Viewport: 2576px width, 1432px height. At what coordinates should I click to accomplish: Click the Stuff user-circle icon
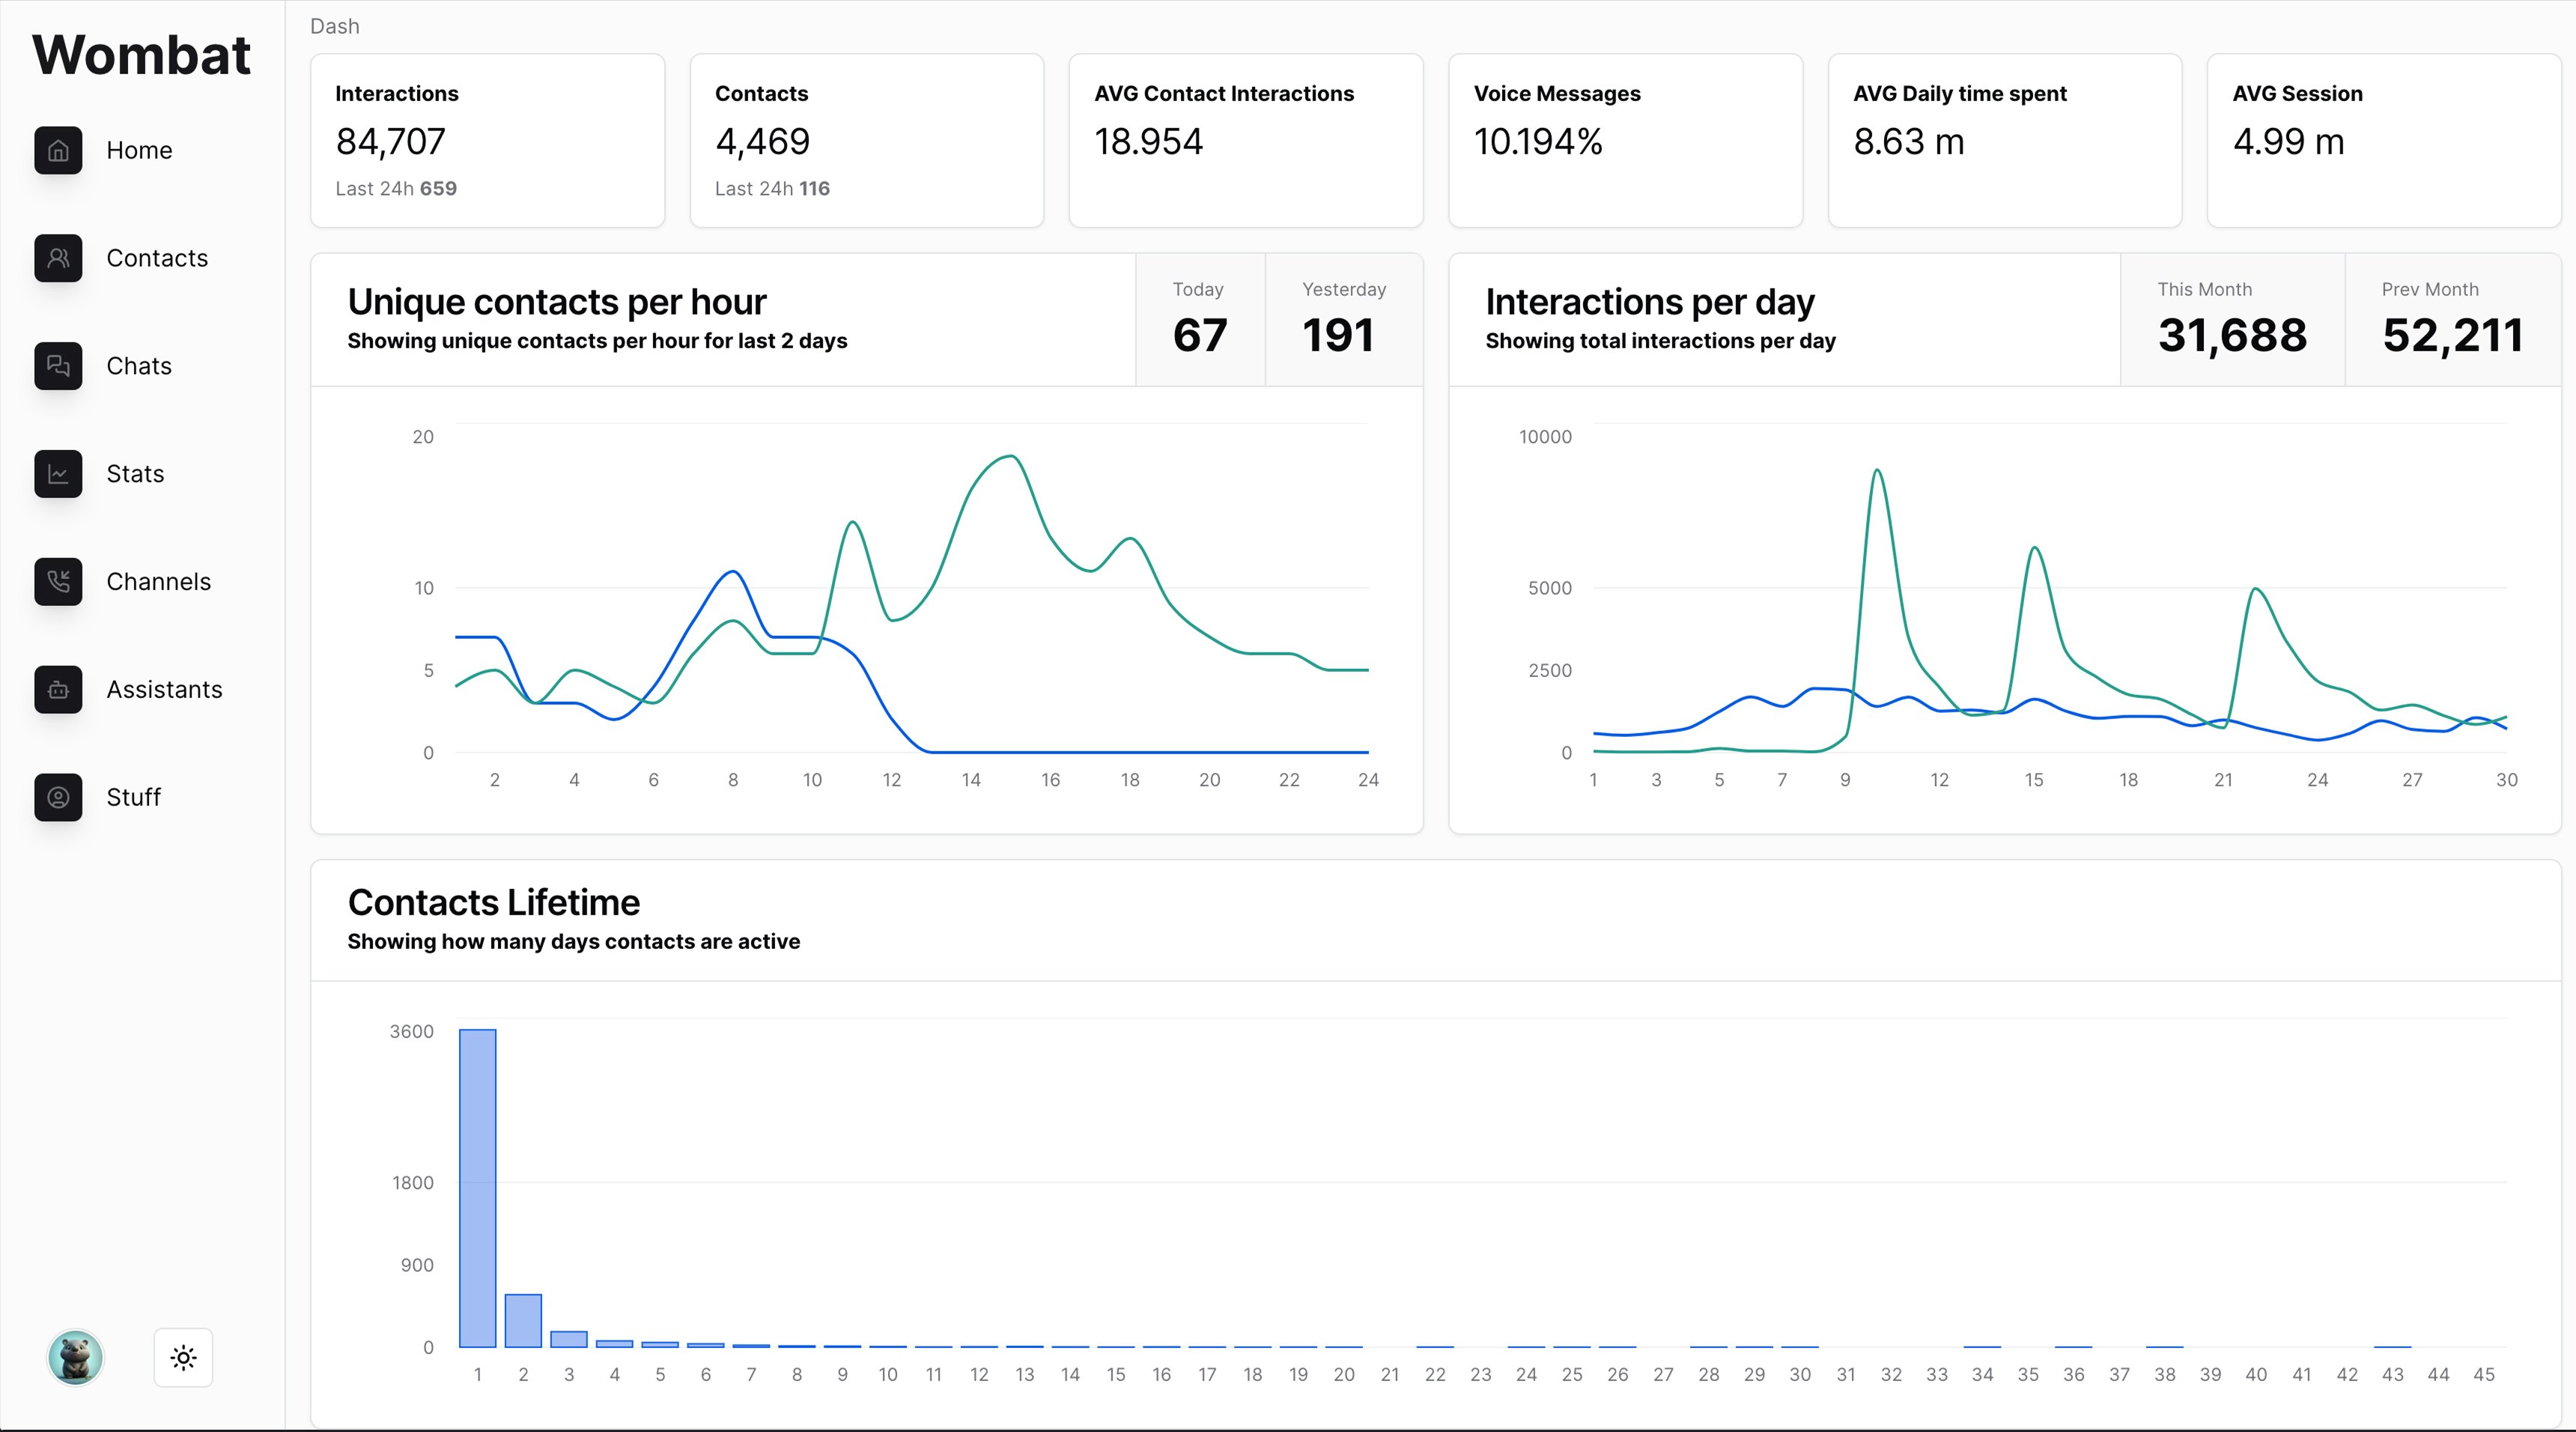point(58,798)
